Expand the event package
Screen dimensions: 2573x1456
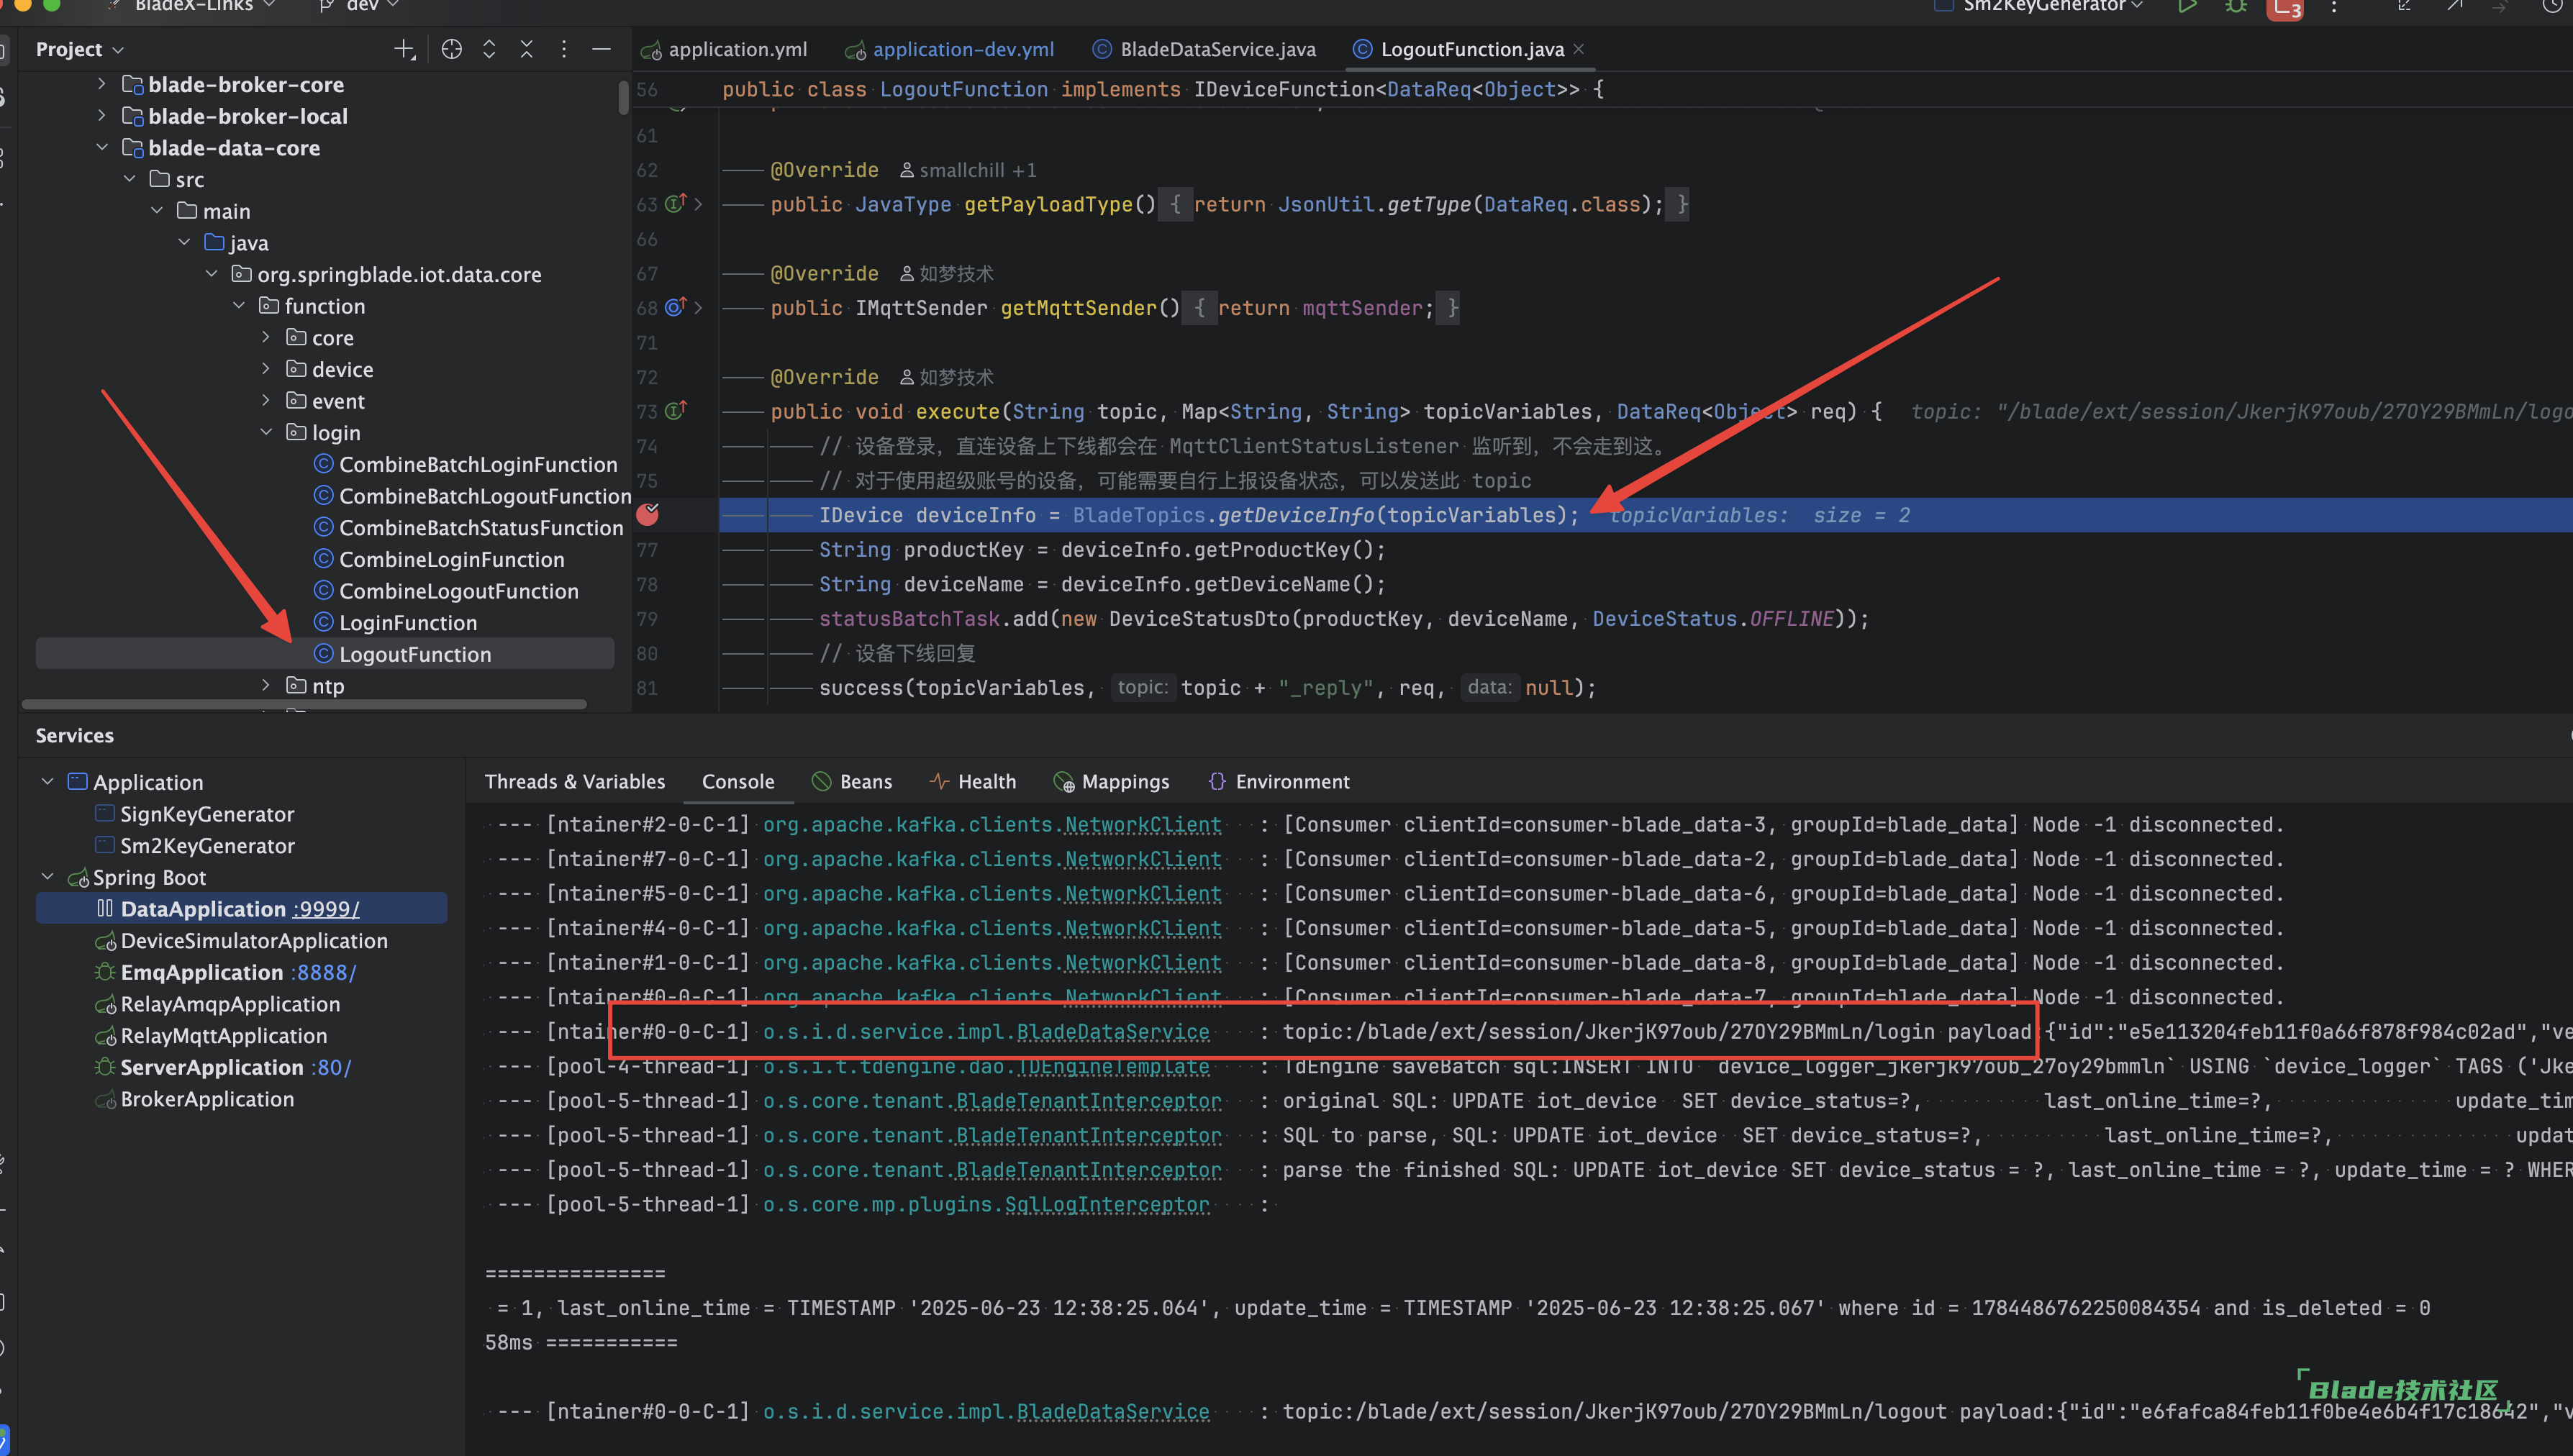(265, 401)
